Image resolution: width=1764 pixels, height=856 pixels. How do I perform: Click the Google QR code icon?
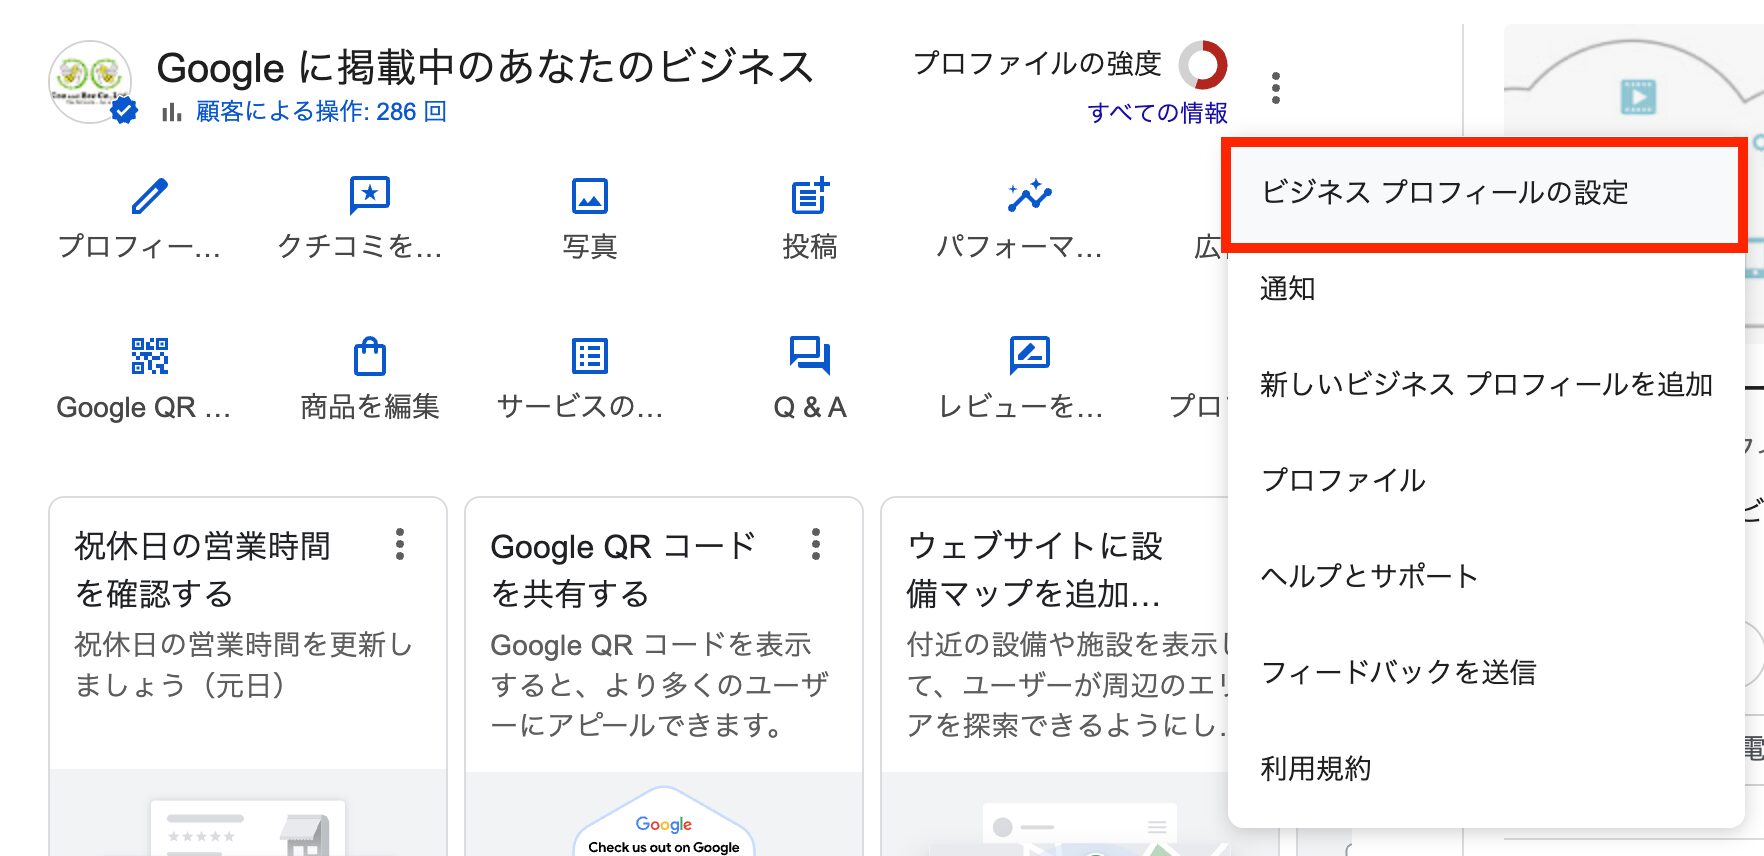[149, 356]
